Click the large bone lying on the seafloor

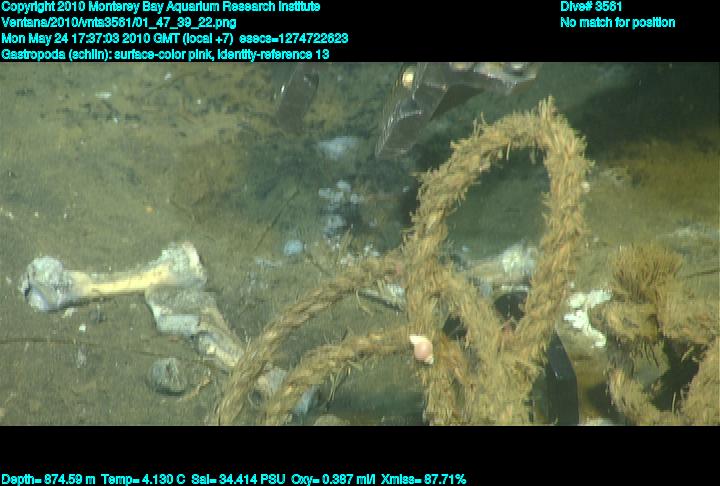tap(115, 278)
